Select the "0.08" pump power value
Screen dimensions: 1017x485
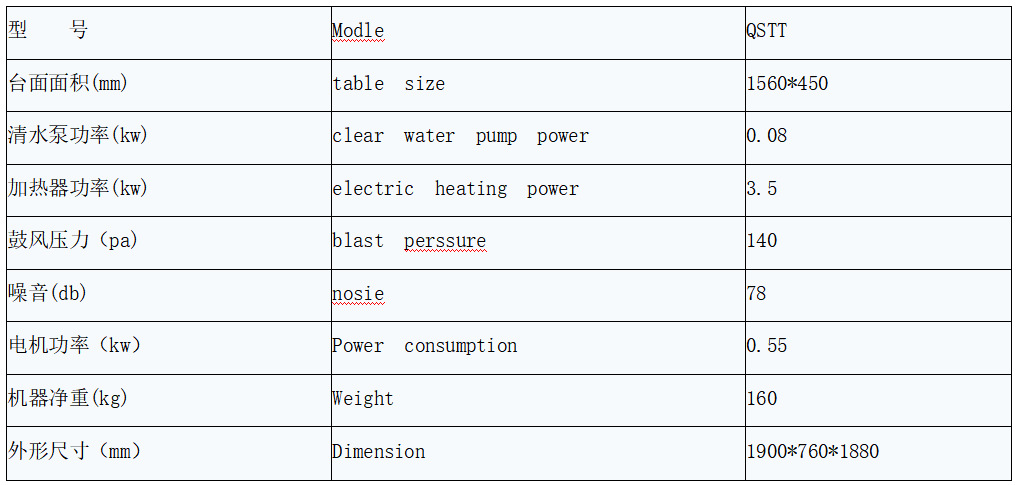(767, 136)
